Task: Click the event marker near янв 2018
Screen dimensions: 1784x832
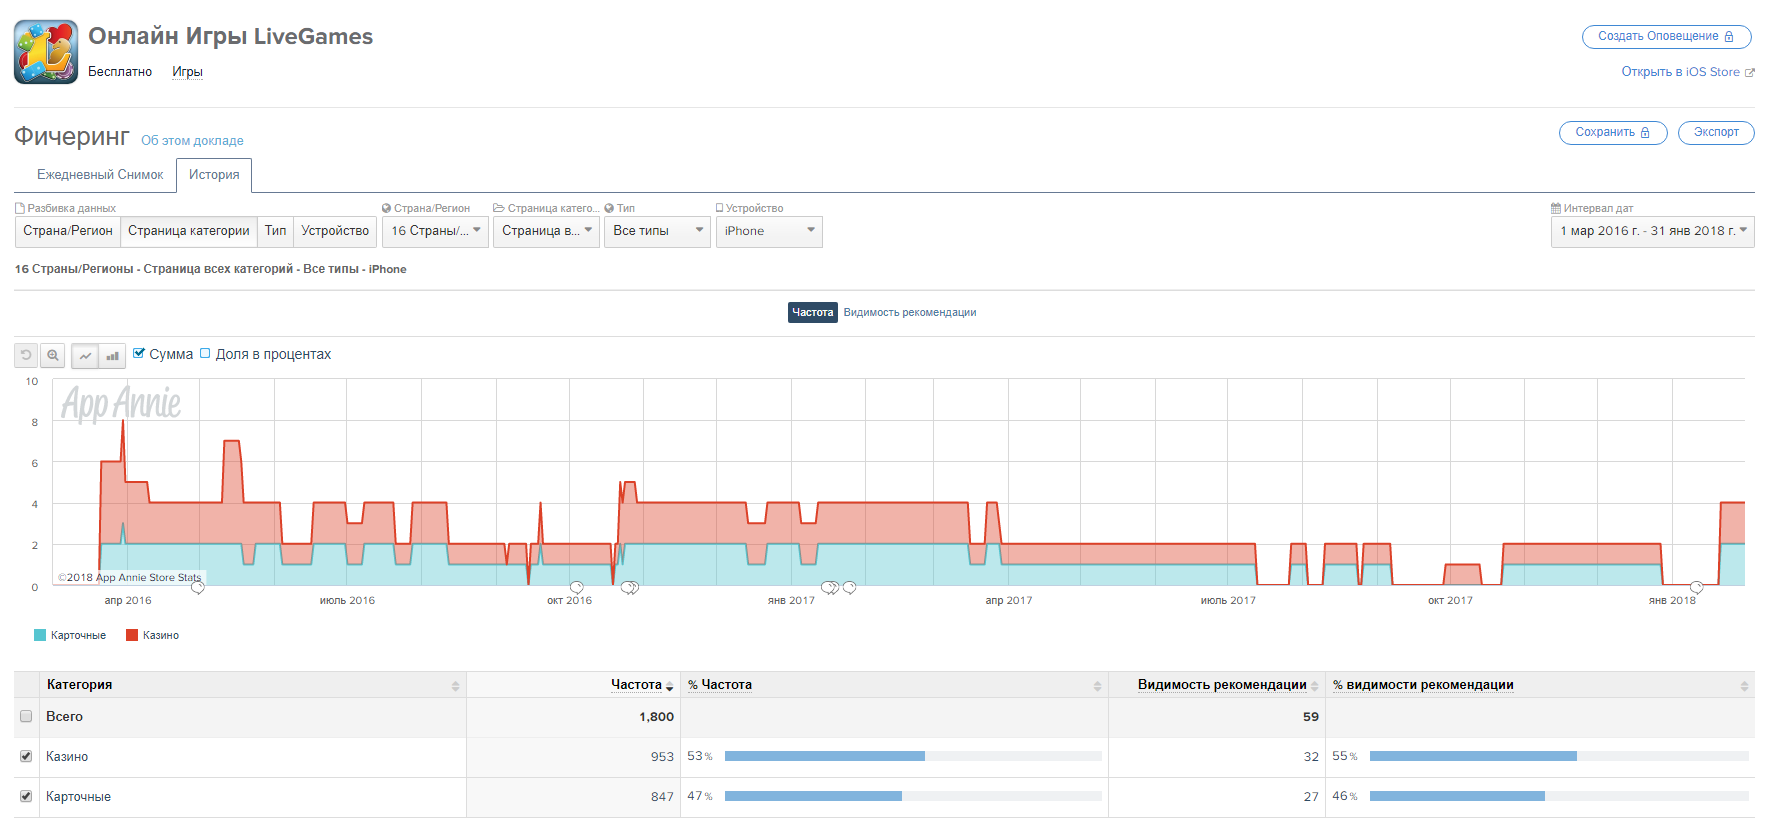Action: [x=1696, y=587]
